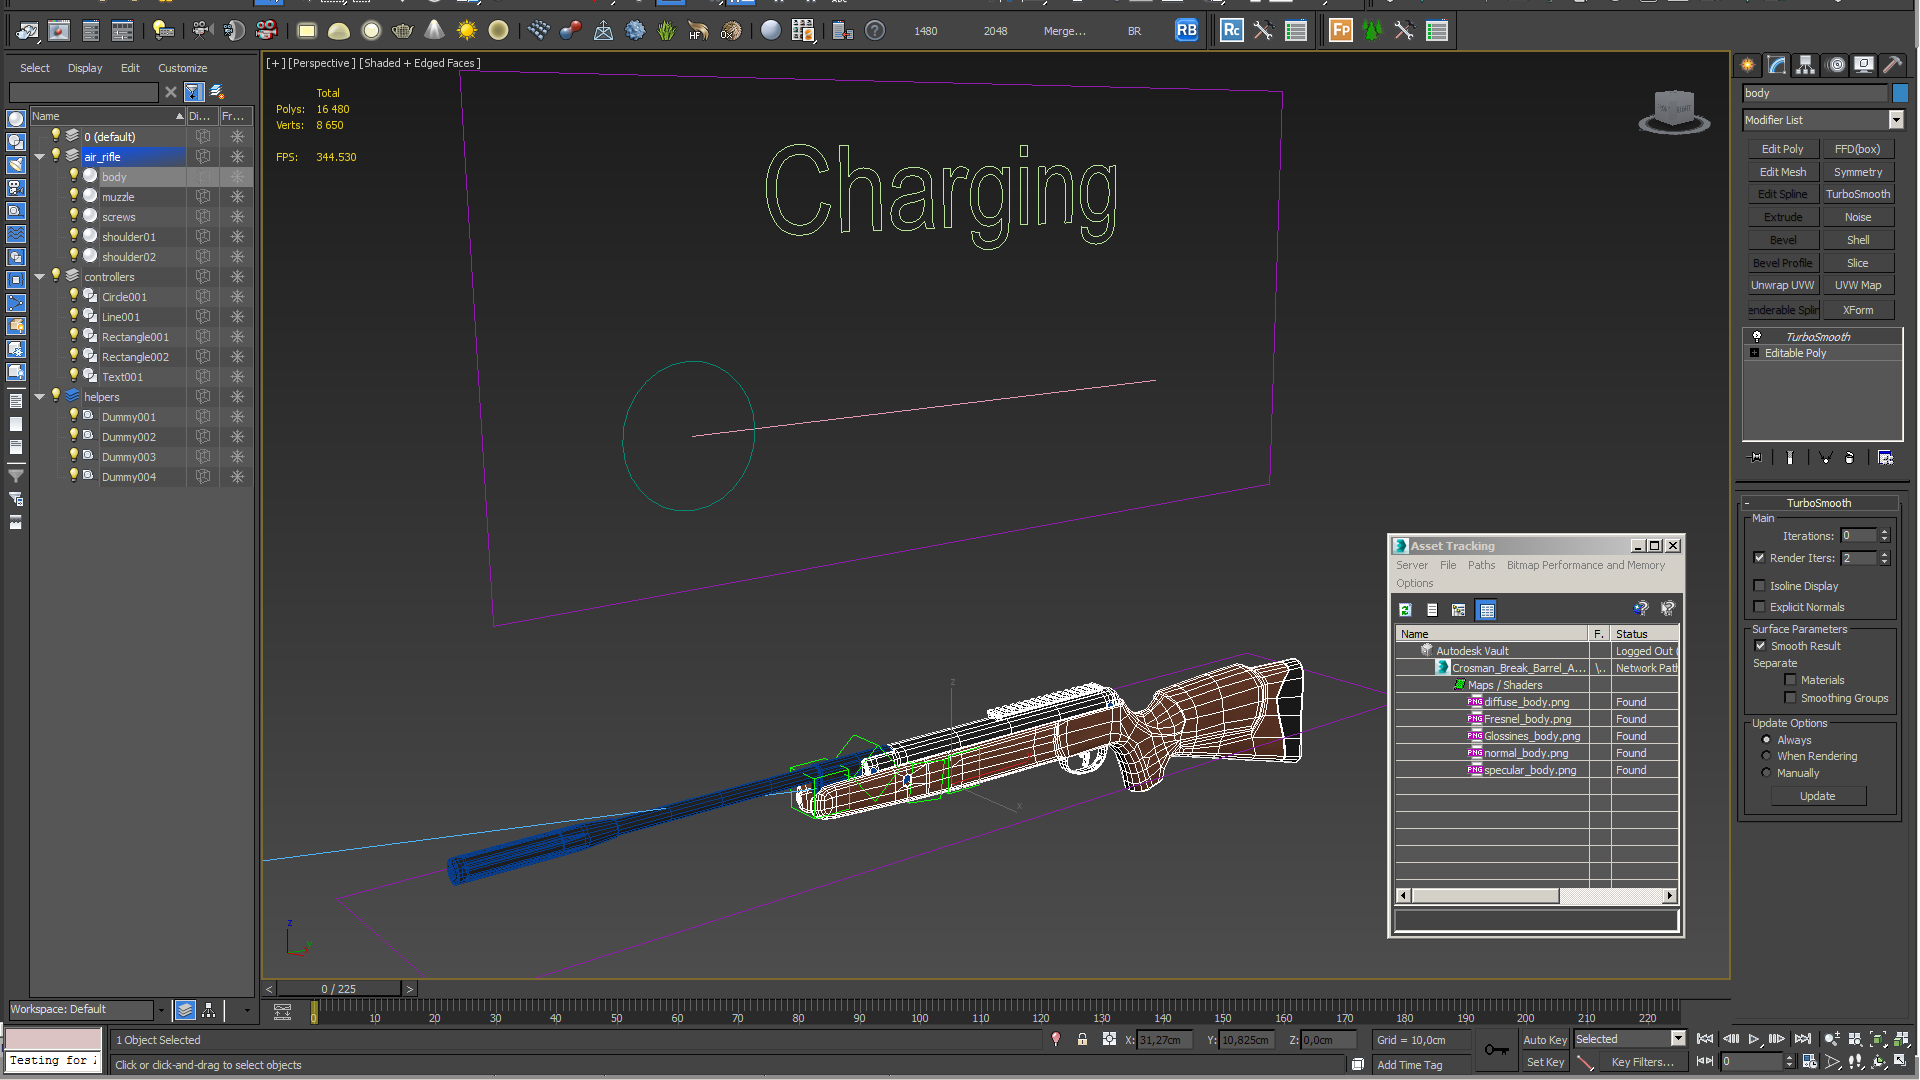1920x1080 pixels.
Task: Open the Workspace Default dropdown
Action: pyautogui.click(x=160, y=1010)
